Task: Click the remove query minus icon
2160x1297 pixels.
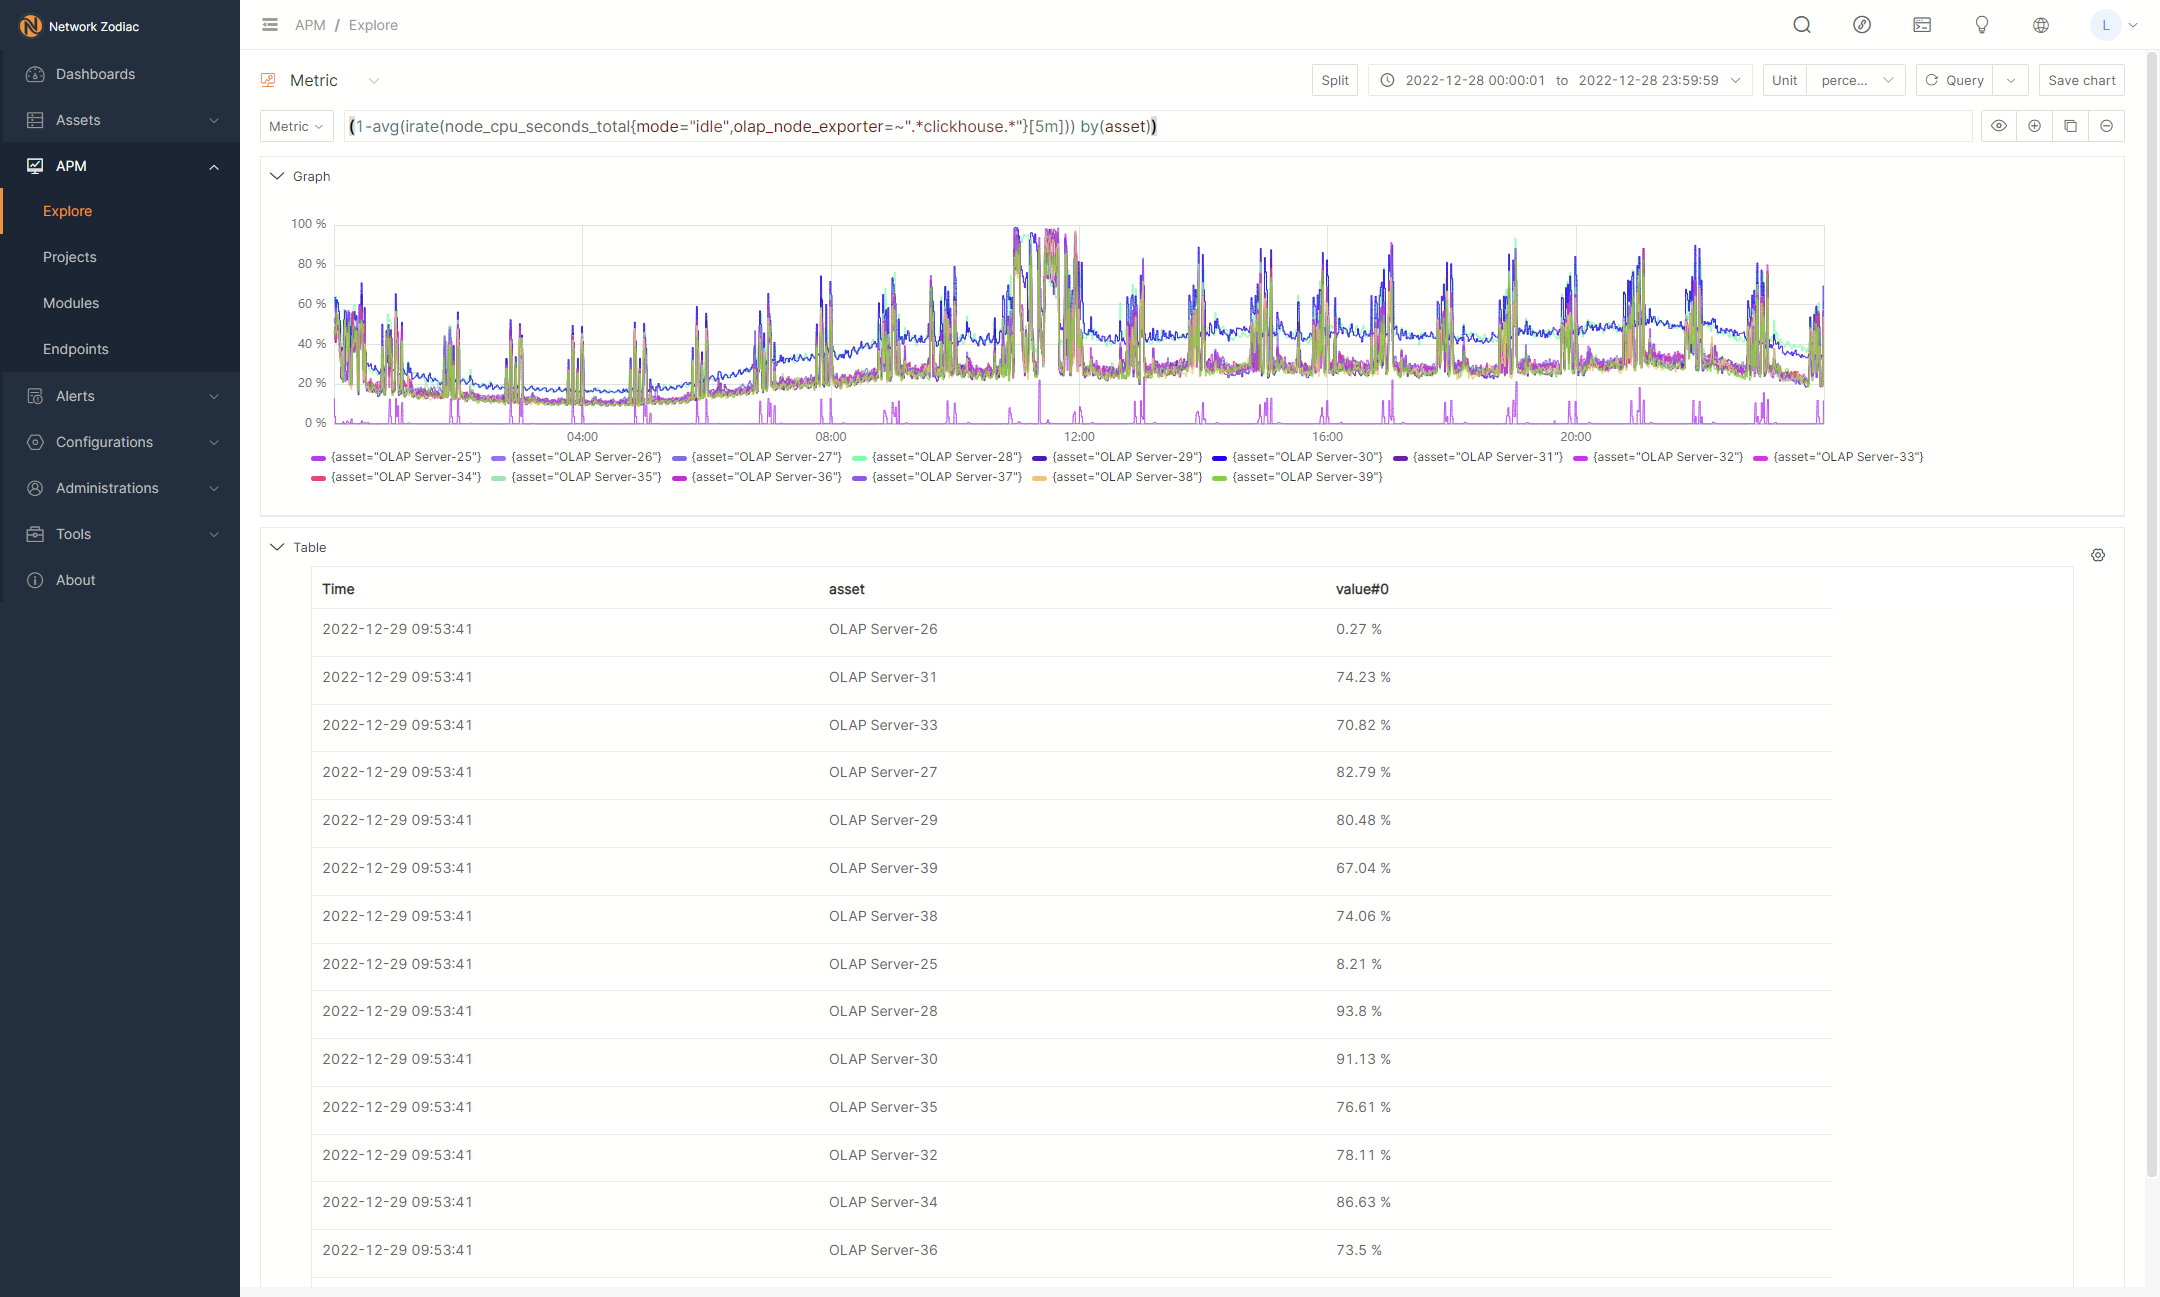Action: pos(2107,126)
